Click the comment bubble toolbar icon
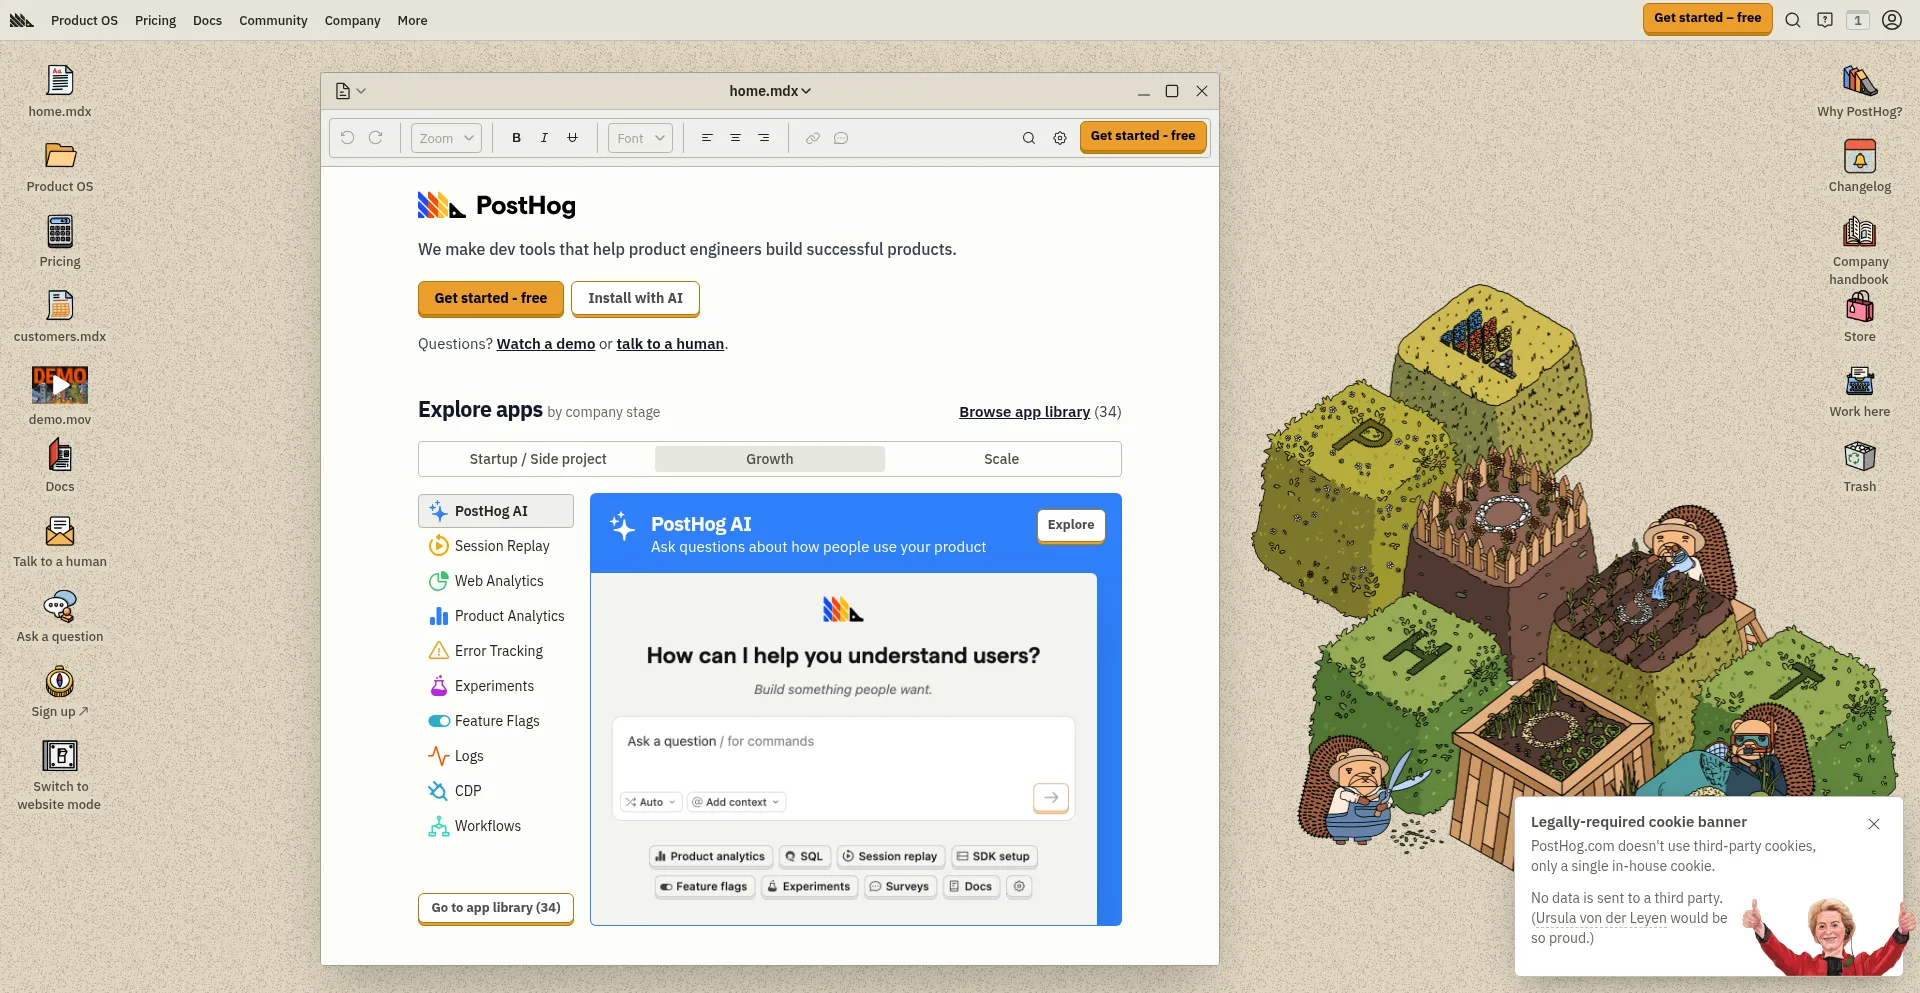1920x993 pixels. 841,138
